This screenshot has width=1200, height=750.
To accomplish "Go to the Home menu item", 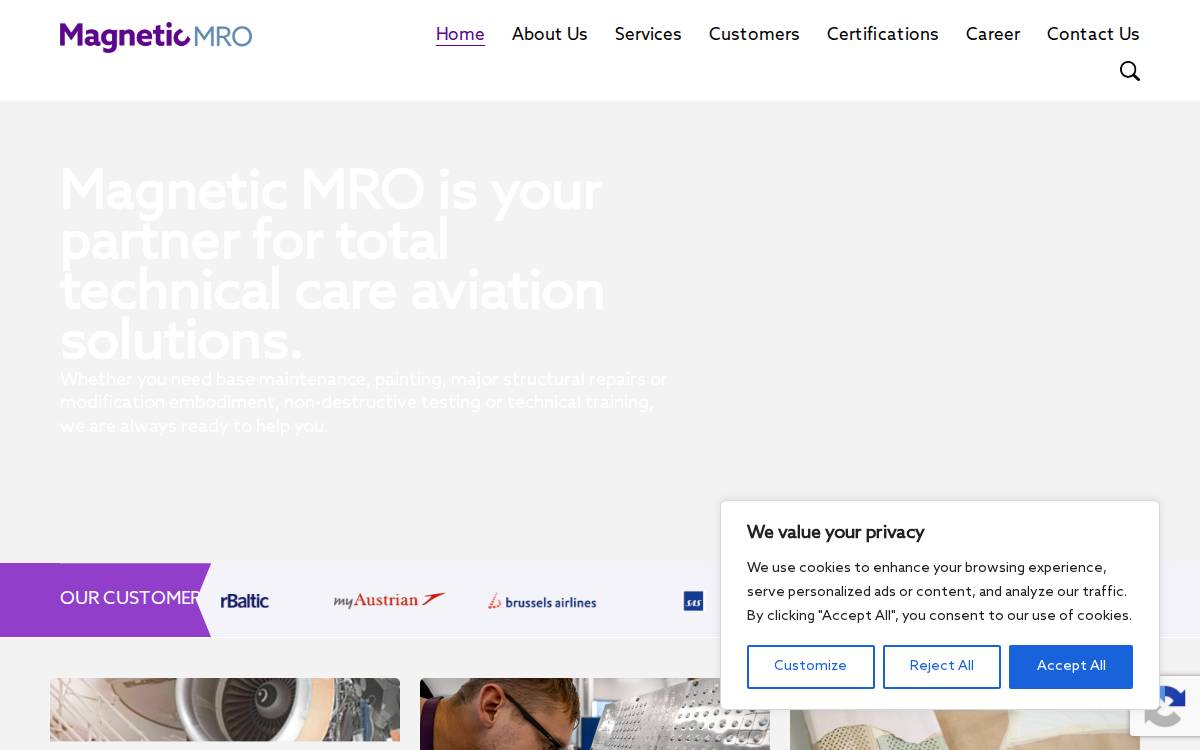I will pos(460,34).
